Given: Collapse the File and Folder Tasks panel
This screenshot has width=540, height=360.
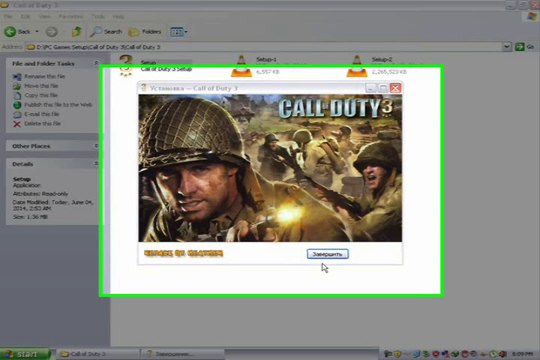Looking at the screenshot, I should coord(96,63).
